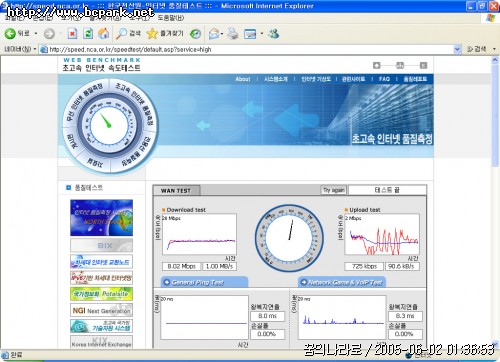Open the 인터넷 기상도 navigation link
This screenshot has height=362, width=500.
click(x=316, y=79)
